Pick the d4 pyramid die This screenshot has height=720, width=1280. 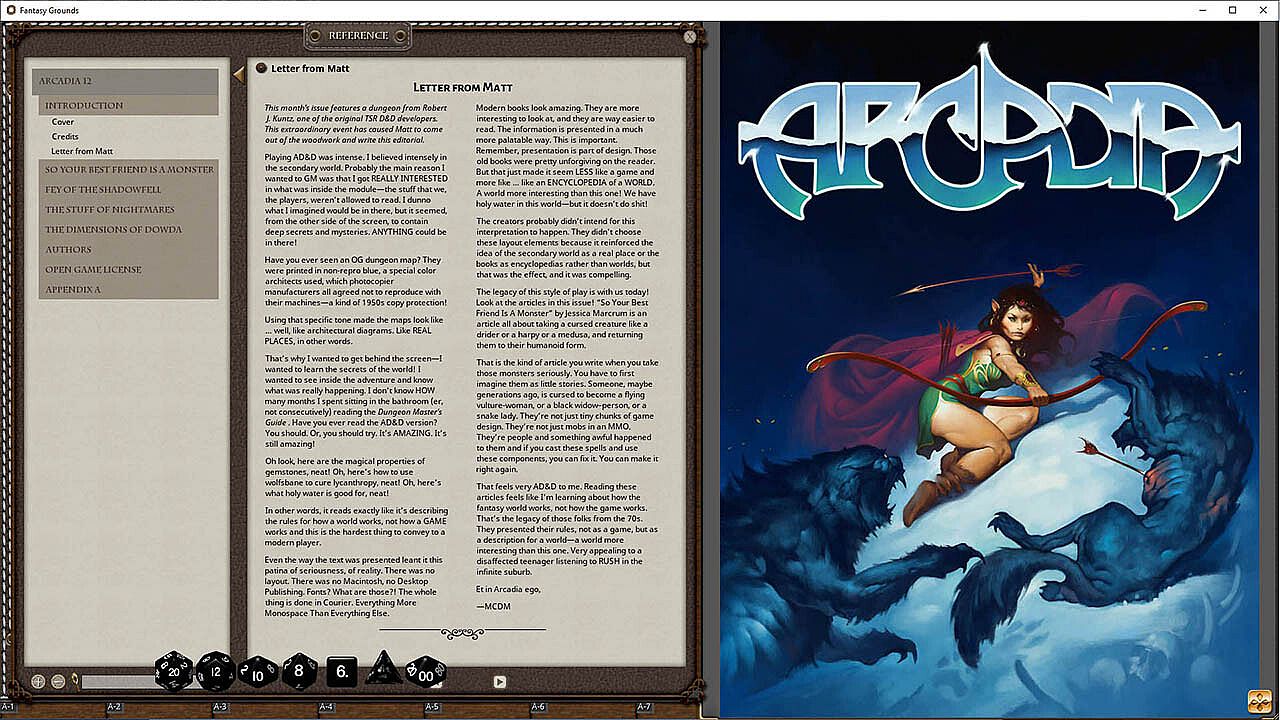383,669
